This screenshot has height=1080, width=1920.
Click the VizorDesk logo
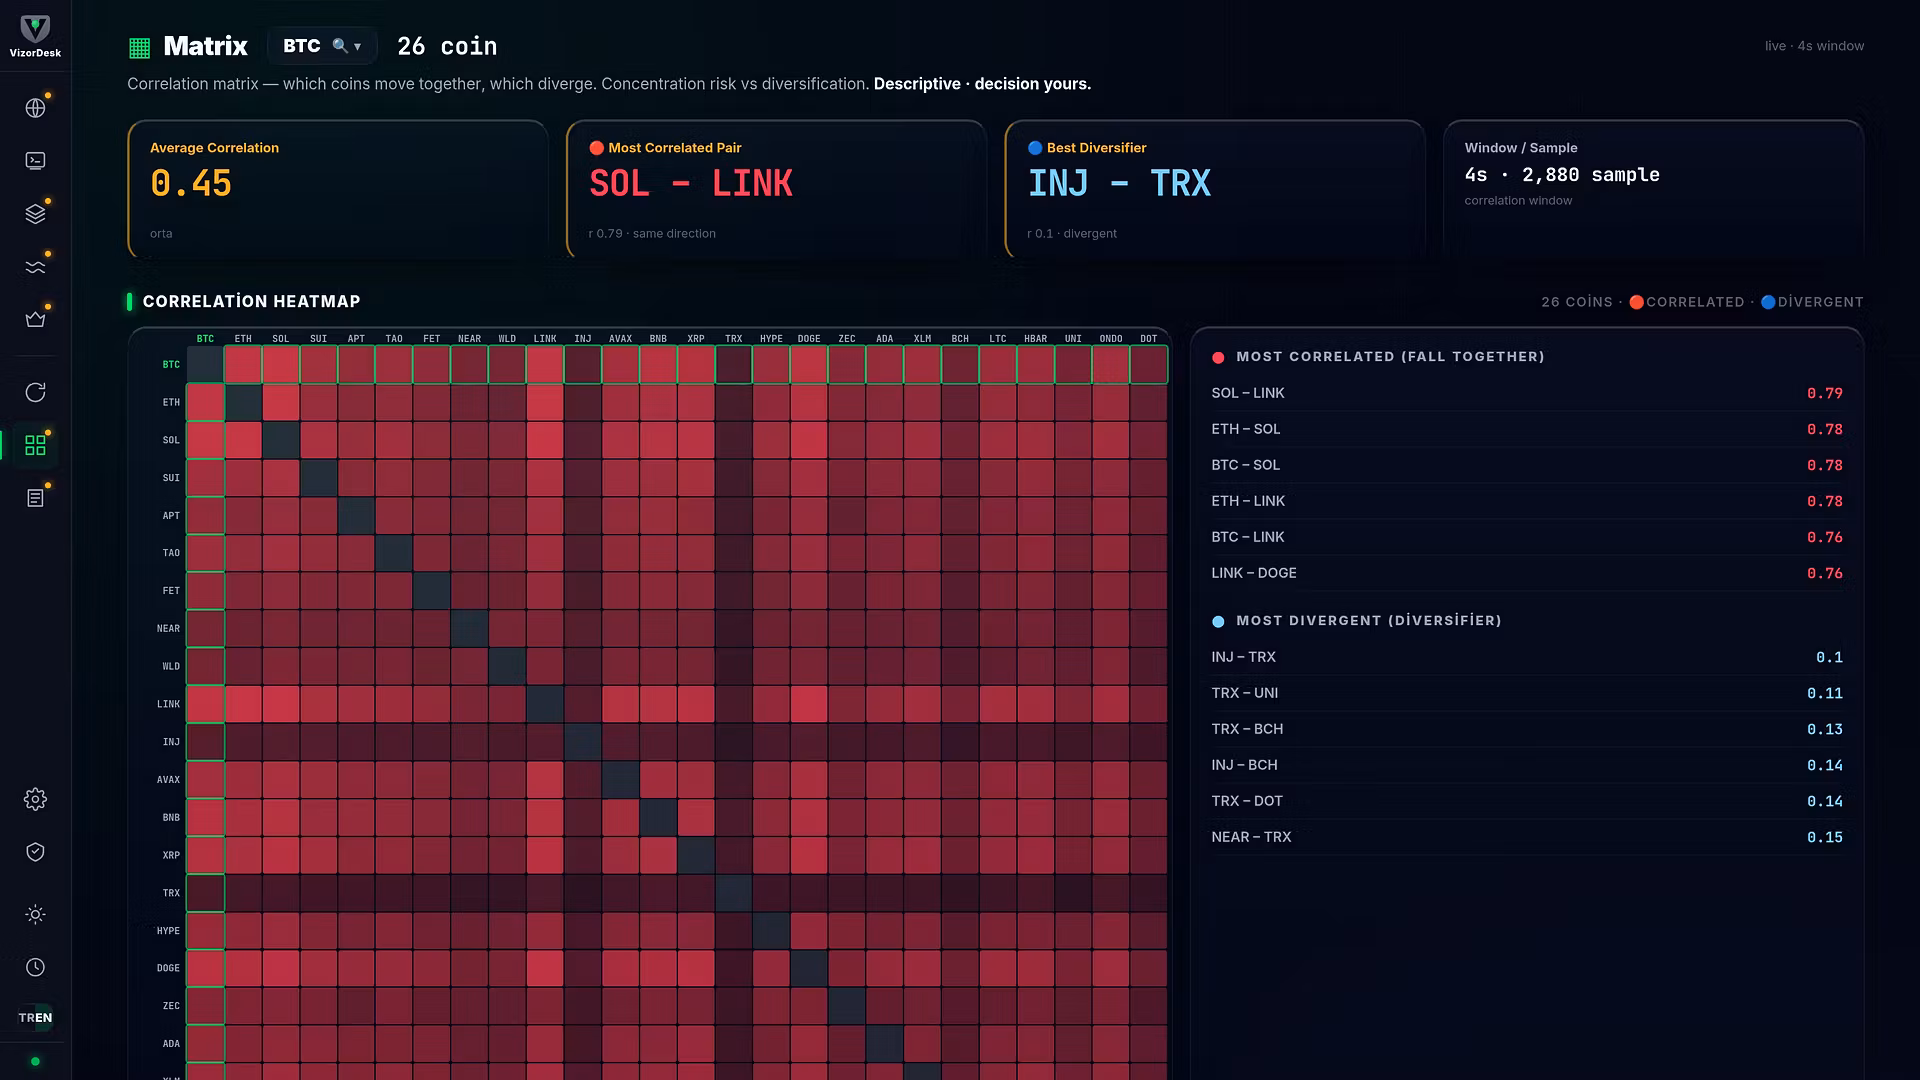(35, 36)
